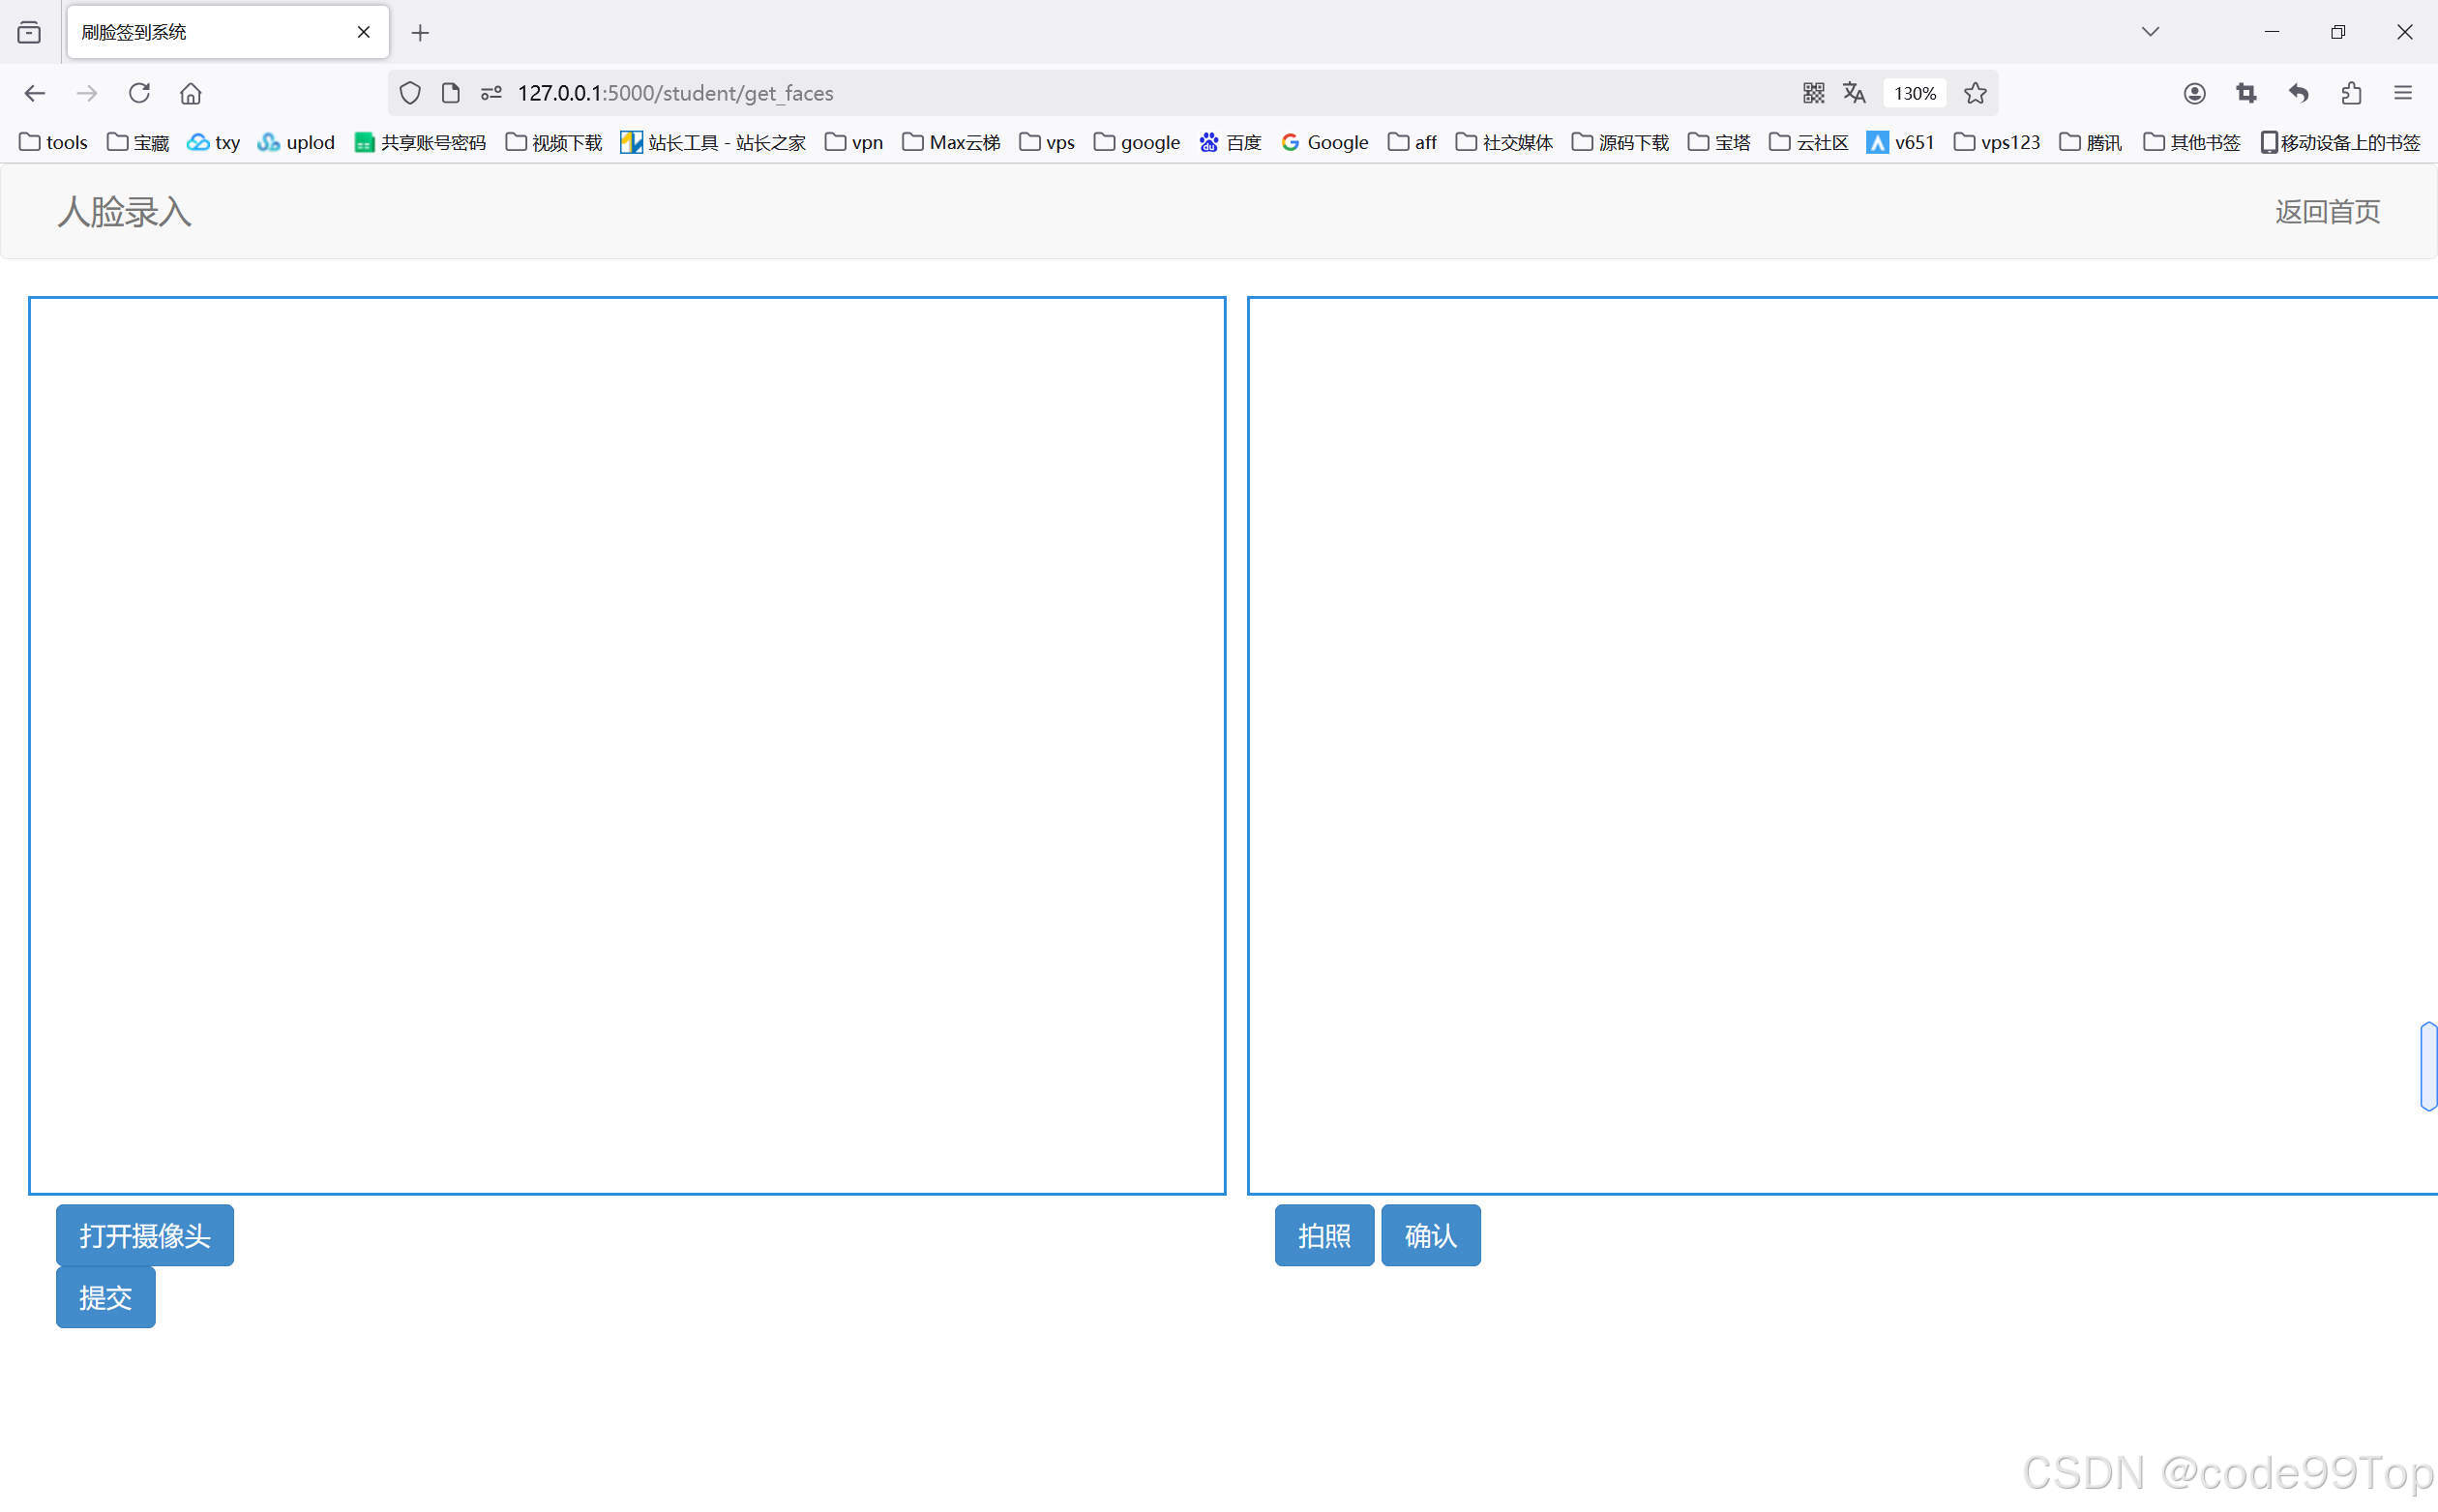This screenshot has height=1512, width=2438.
Task: Open the txy bookmark
Action: [x=214, y=142]
